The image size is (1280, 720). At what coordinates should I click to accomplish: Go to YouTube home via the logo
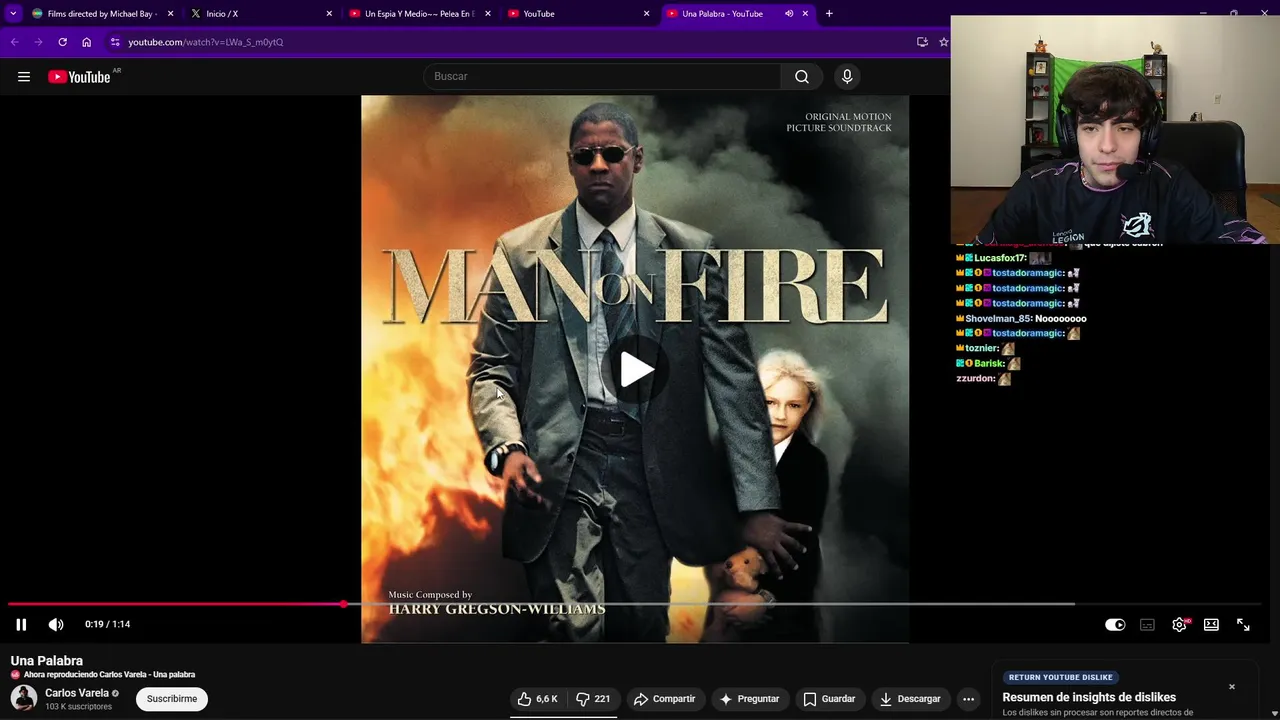79,77
